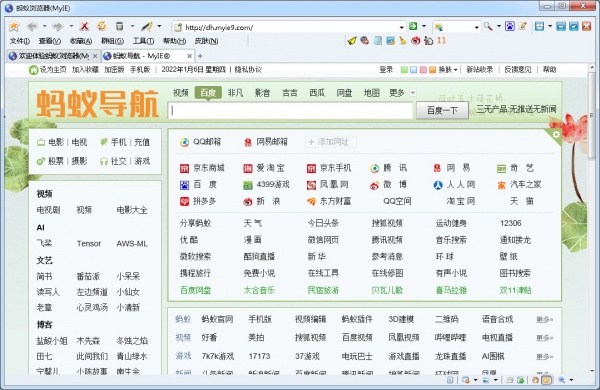
Task: Click the Baidu search input field
Action: tap(291, 111)
